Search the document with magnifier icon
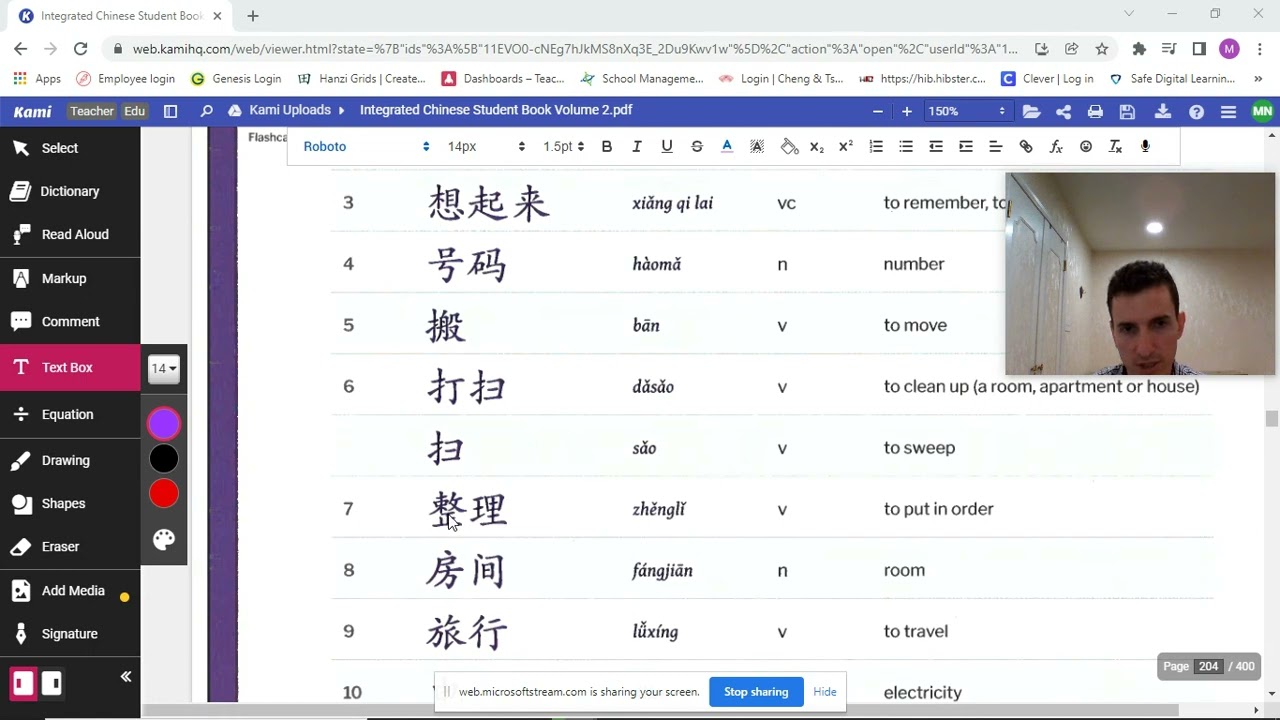1280x720 pixels. 206,111
